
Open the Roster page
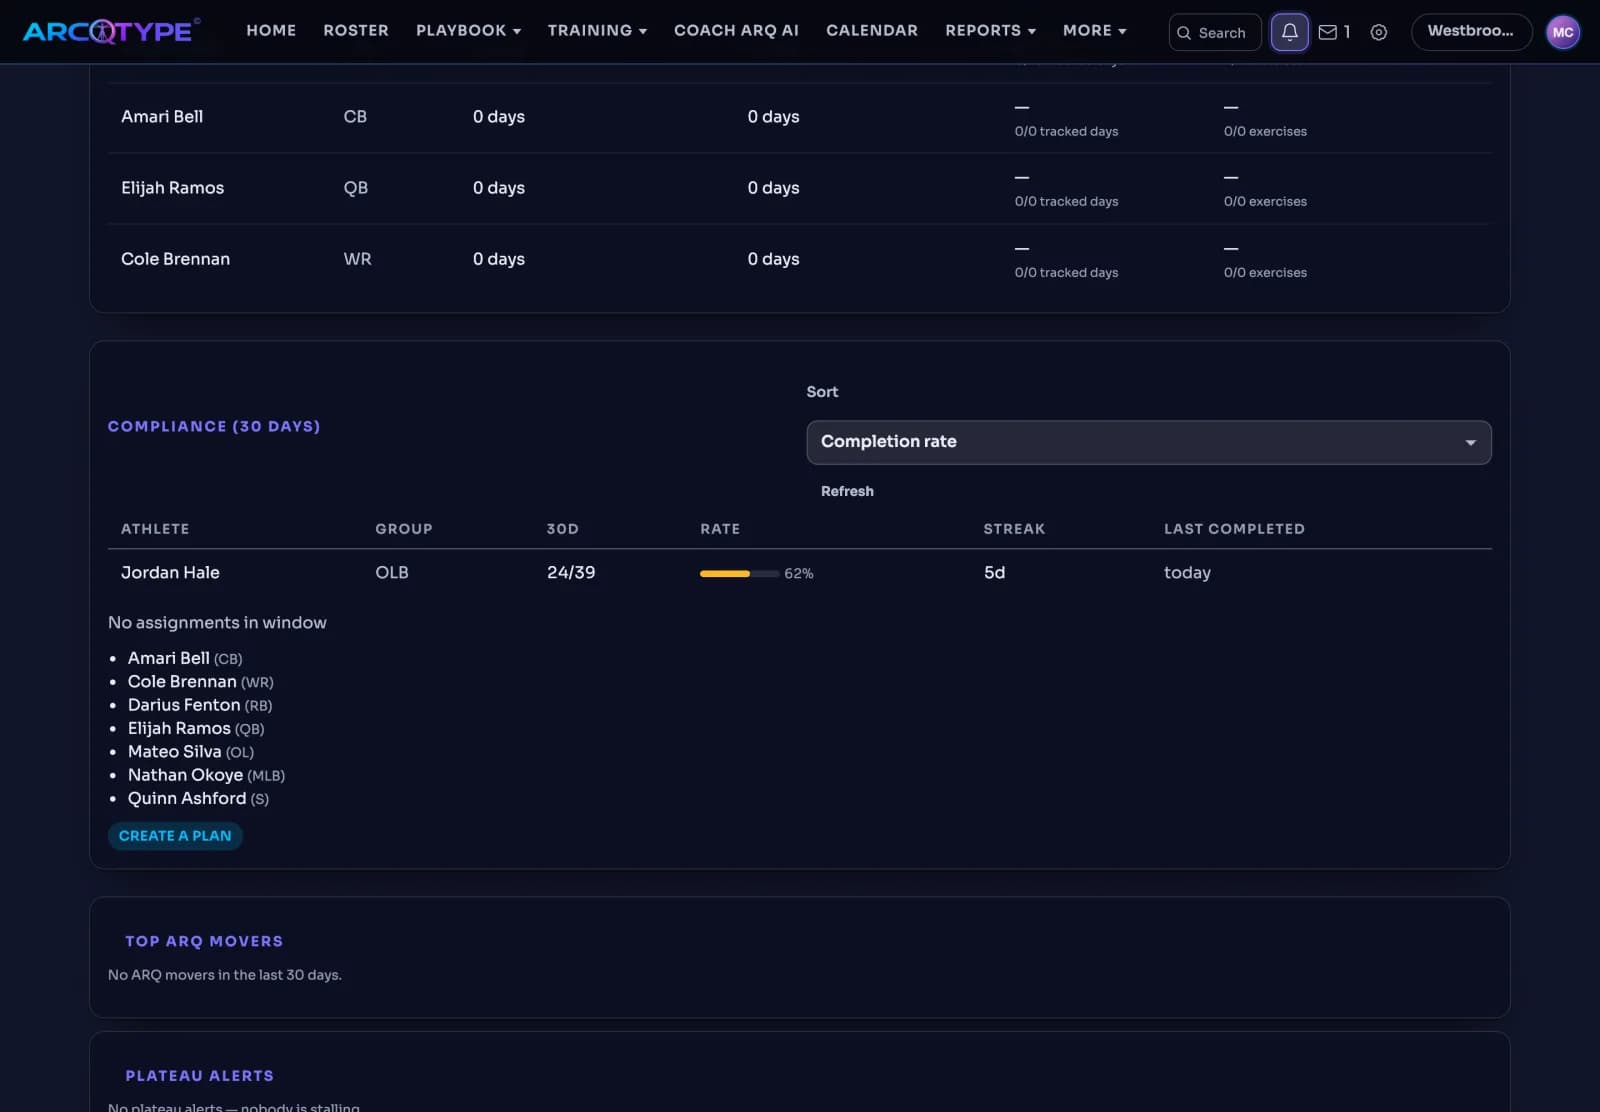click(356, 30)
